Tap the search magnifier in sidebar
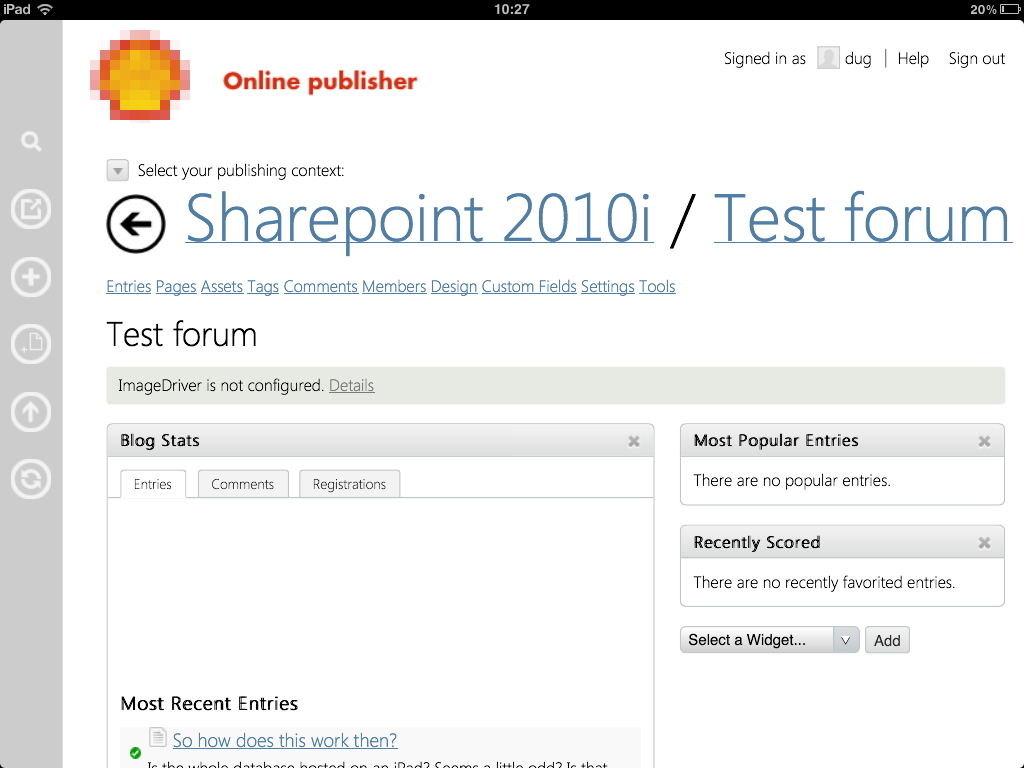Viewport: 1024px width, 768px height. click(31, 142)
